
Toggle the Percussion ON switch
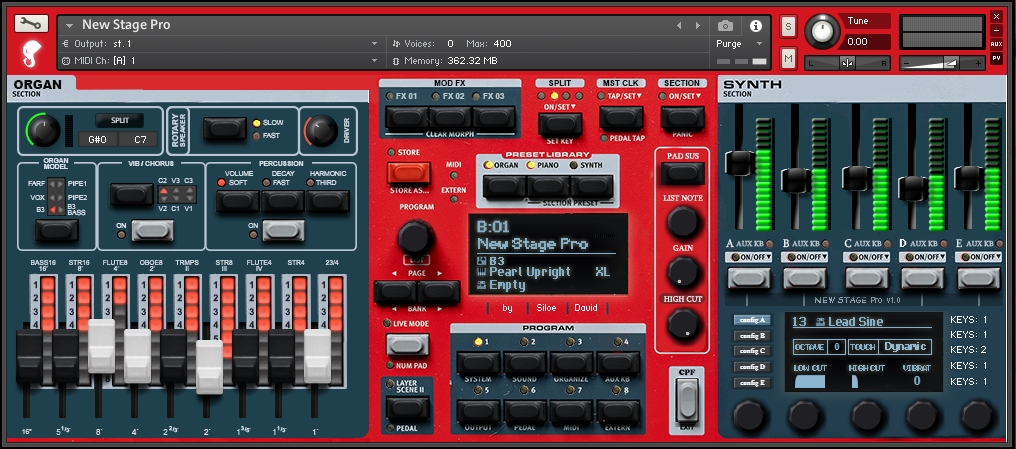click(x=284, y=231)
